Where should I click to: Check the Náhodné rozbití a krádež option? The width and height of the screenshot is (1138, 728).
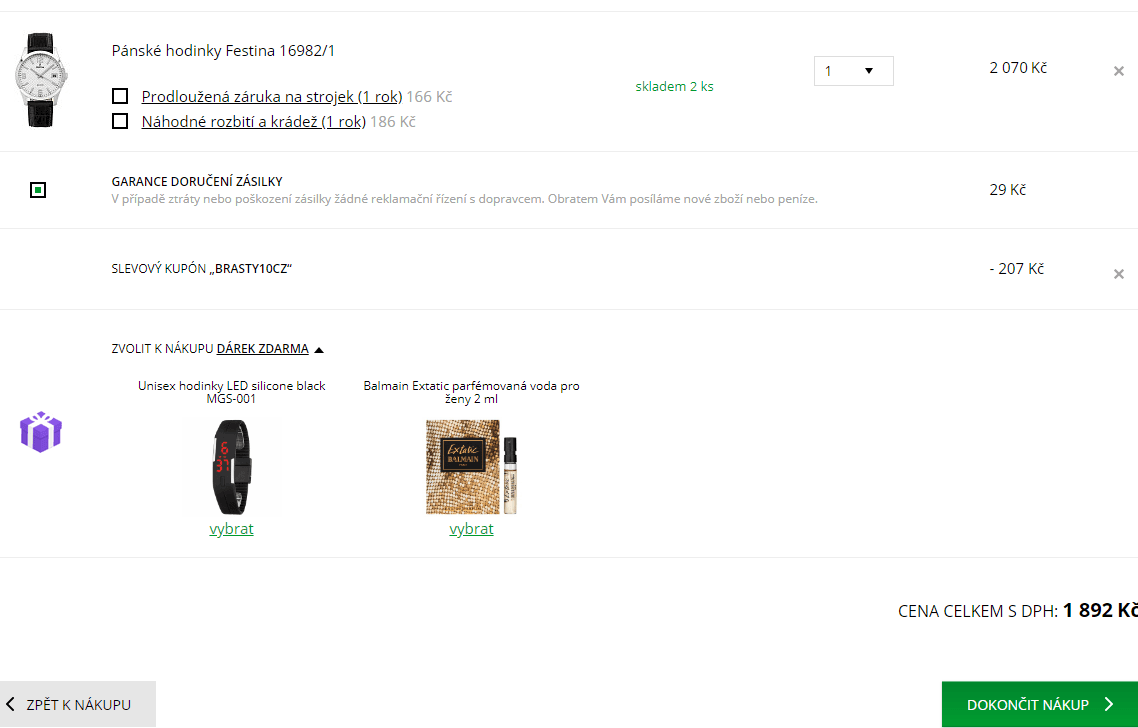[120, 121]
